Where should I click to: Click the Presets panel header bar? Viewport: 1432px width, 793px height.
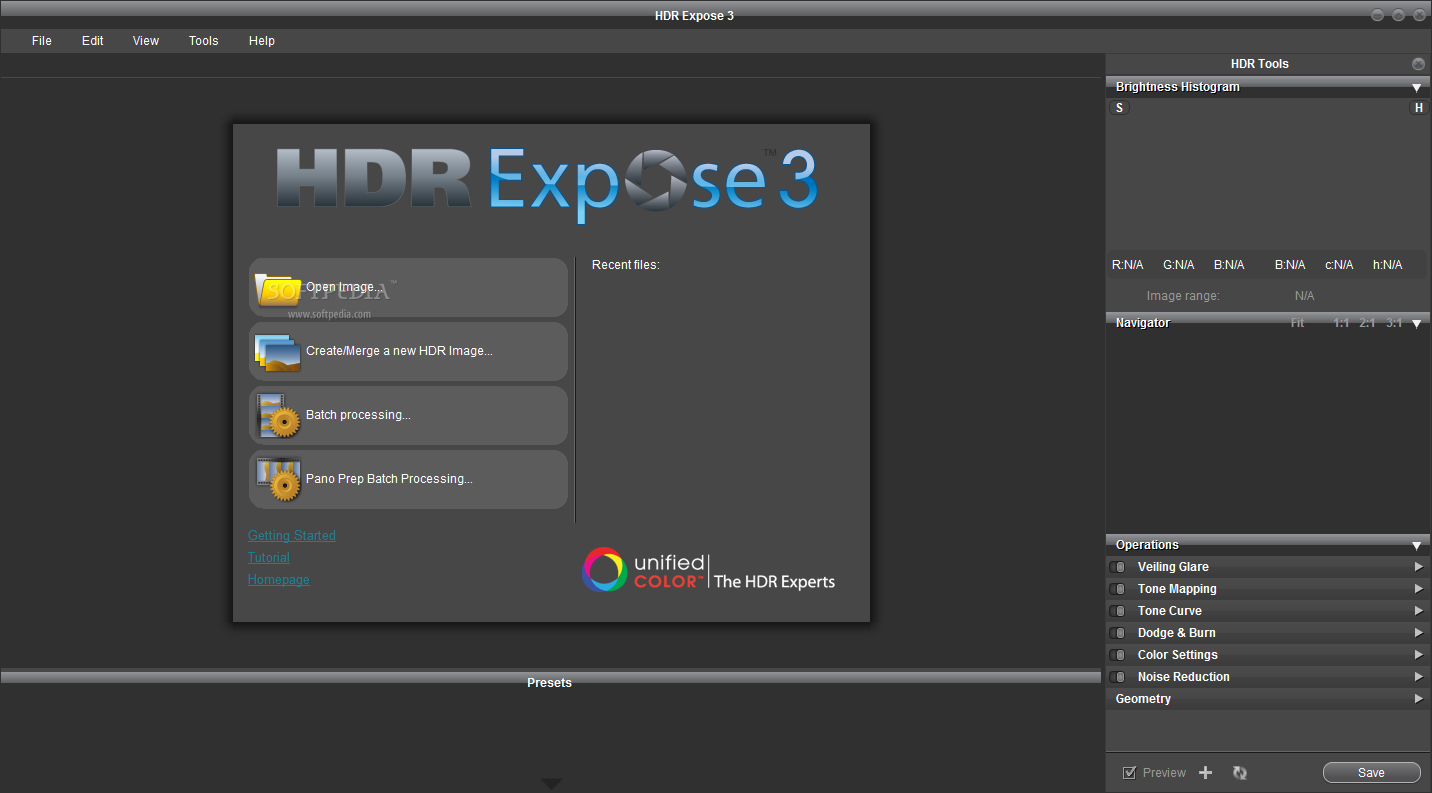tap(550, 680)
